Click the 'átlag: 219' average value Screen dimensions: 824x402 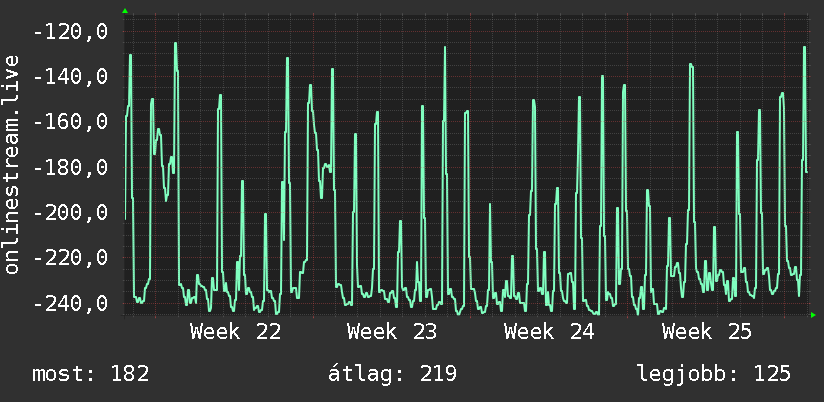point(393,374)
